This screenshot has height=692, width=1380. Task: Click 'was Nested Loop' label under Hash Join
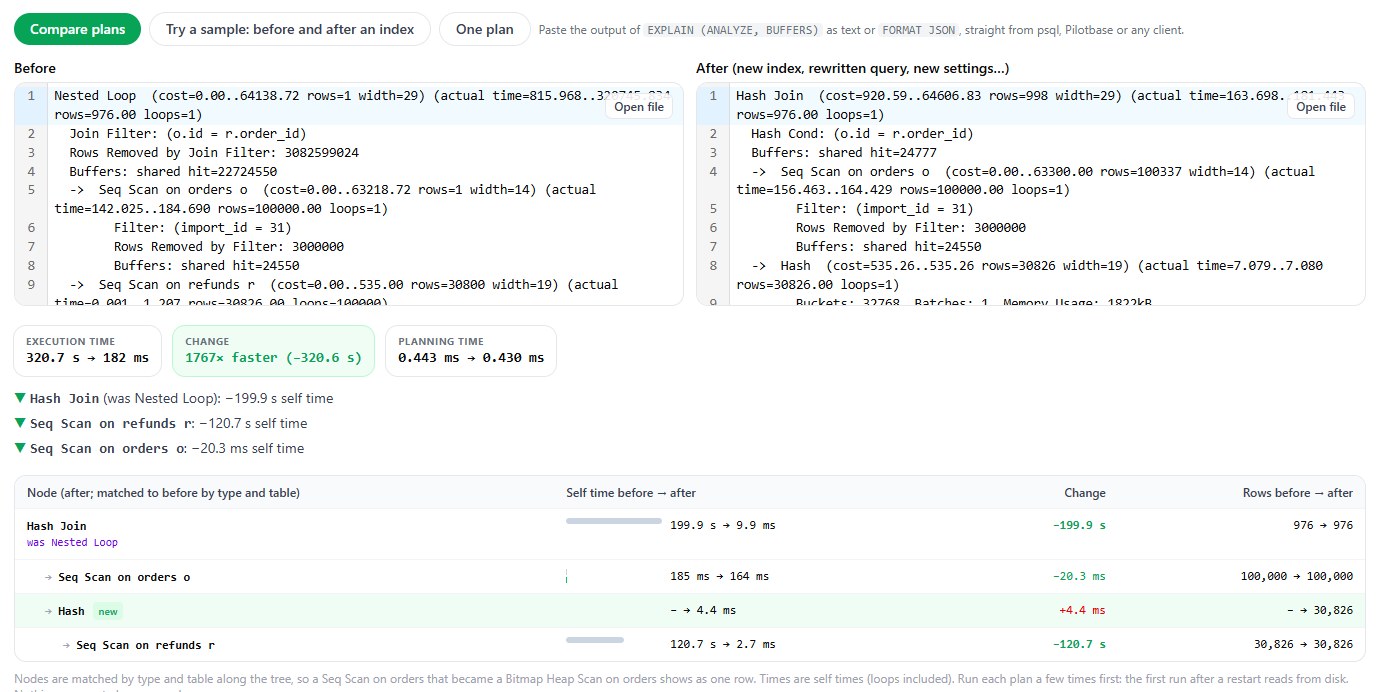[x=72, y=543]
